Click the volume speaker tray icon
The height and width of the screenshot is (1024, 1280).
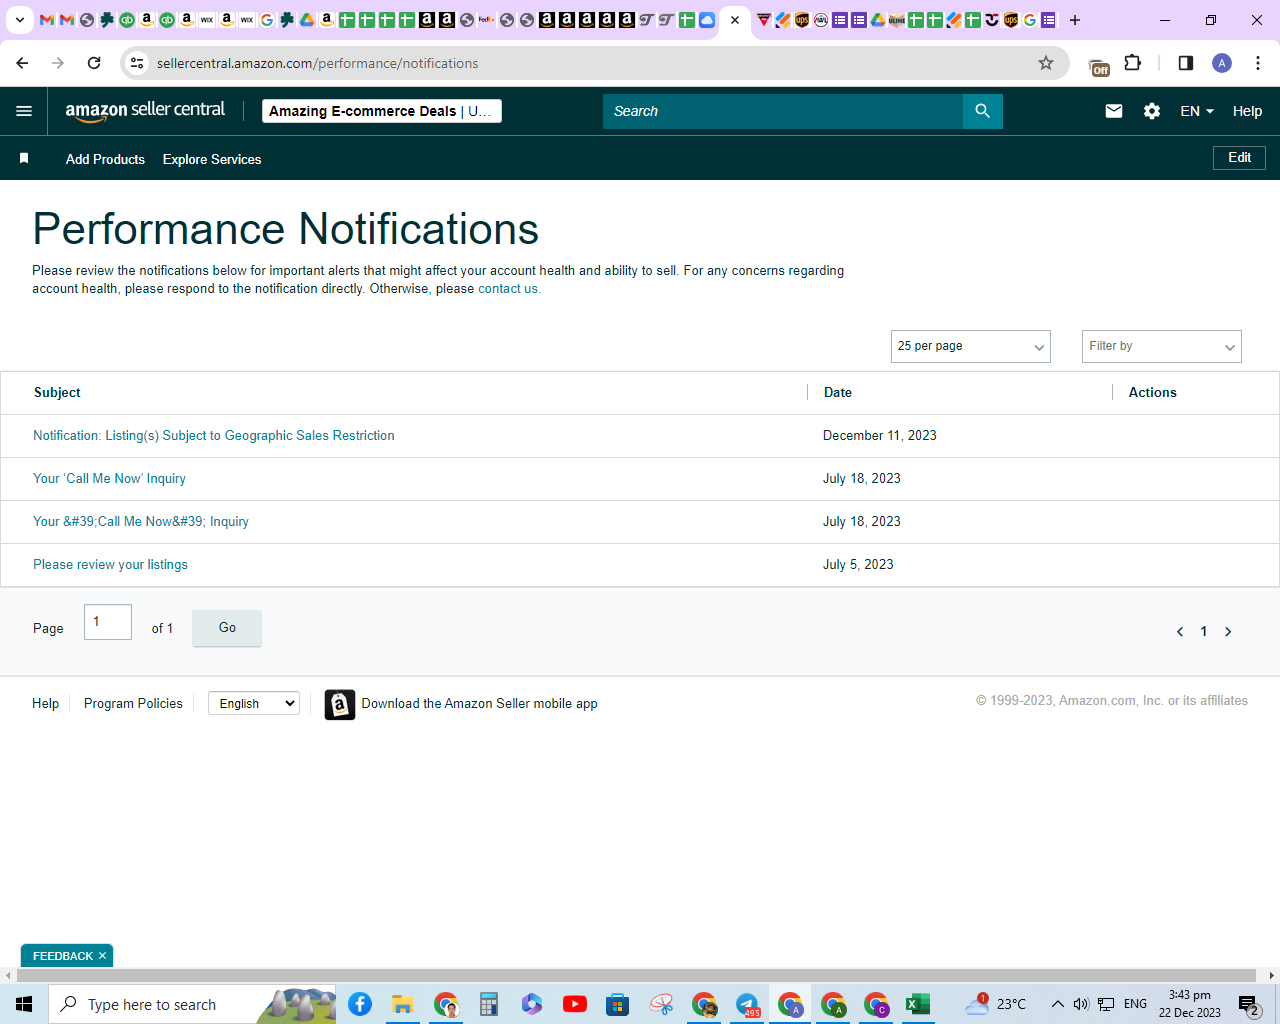(x=1081, y=1004)
